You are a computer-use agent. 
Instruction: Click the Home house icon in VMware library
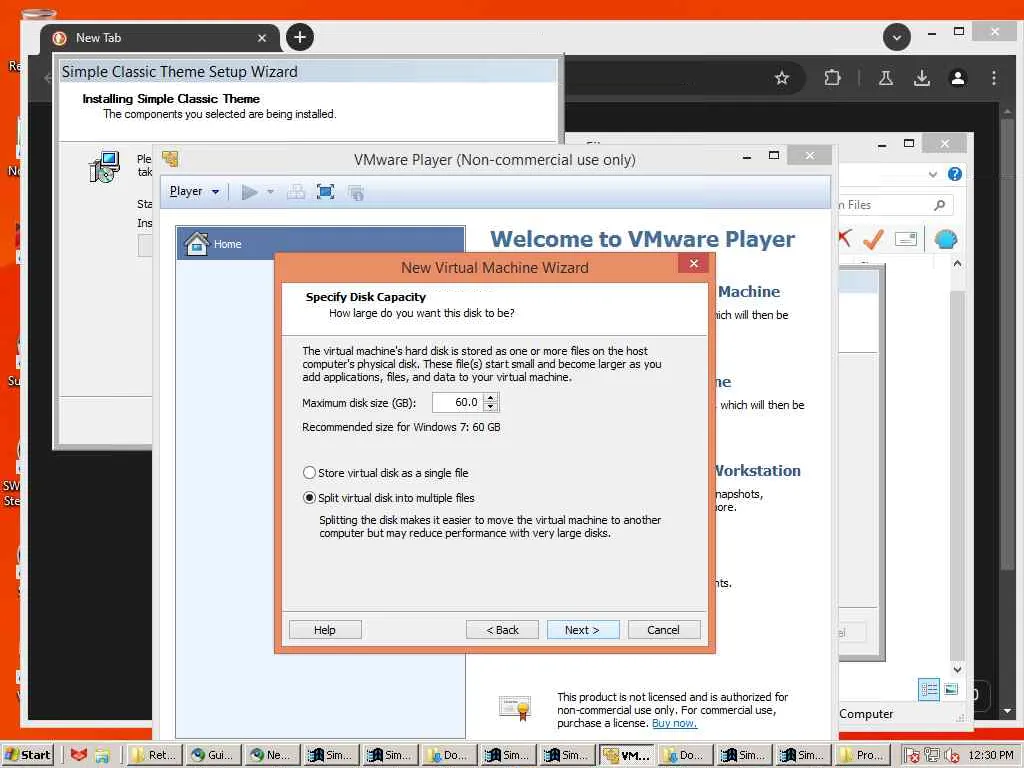click(x=197, y=244)
